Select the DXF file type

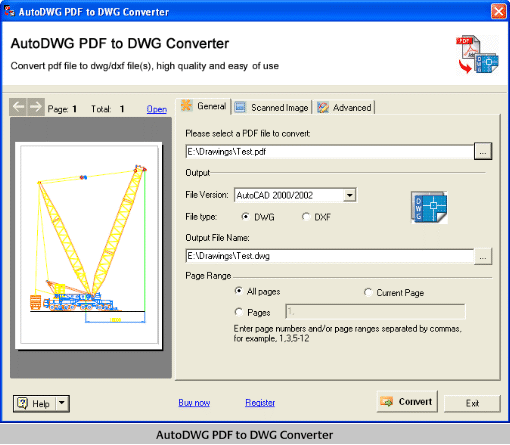[x=316, y=217]
